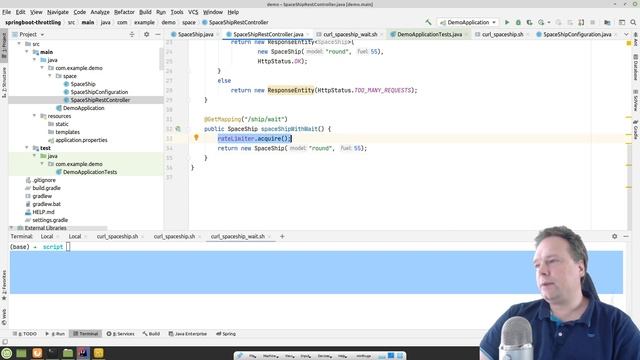Run with coverage icon in toolbar

click(529, 22)
